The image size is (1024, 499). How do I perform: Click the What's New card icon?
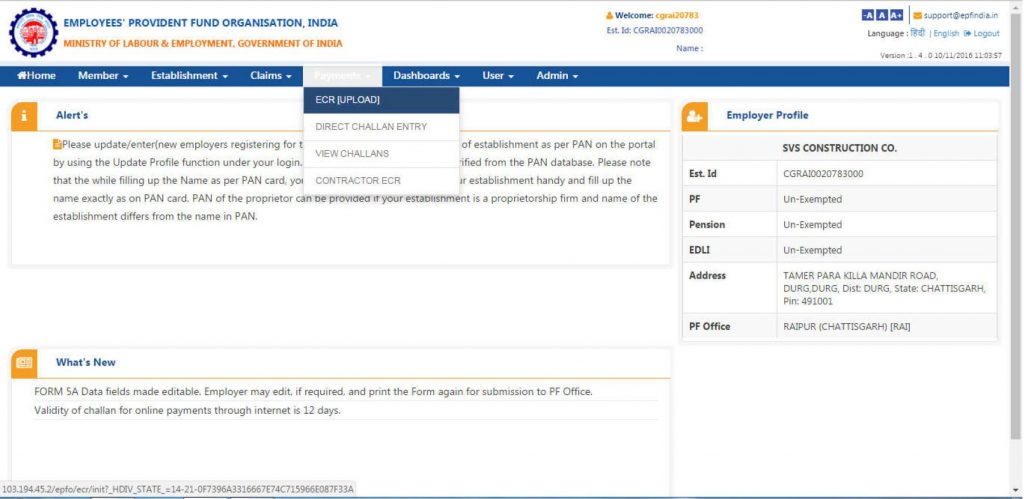(x=24, y=362)
